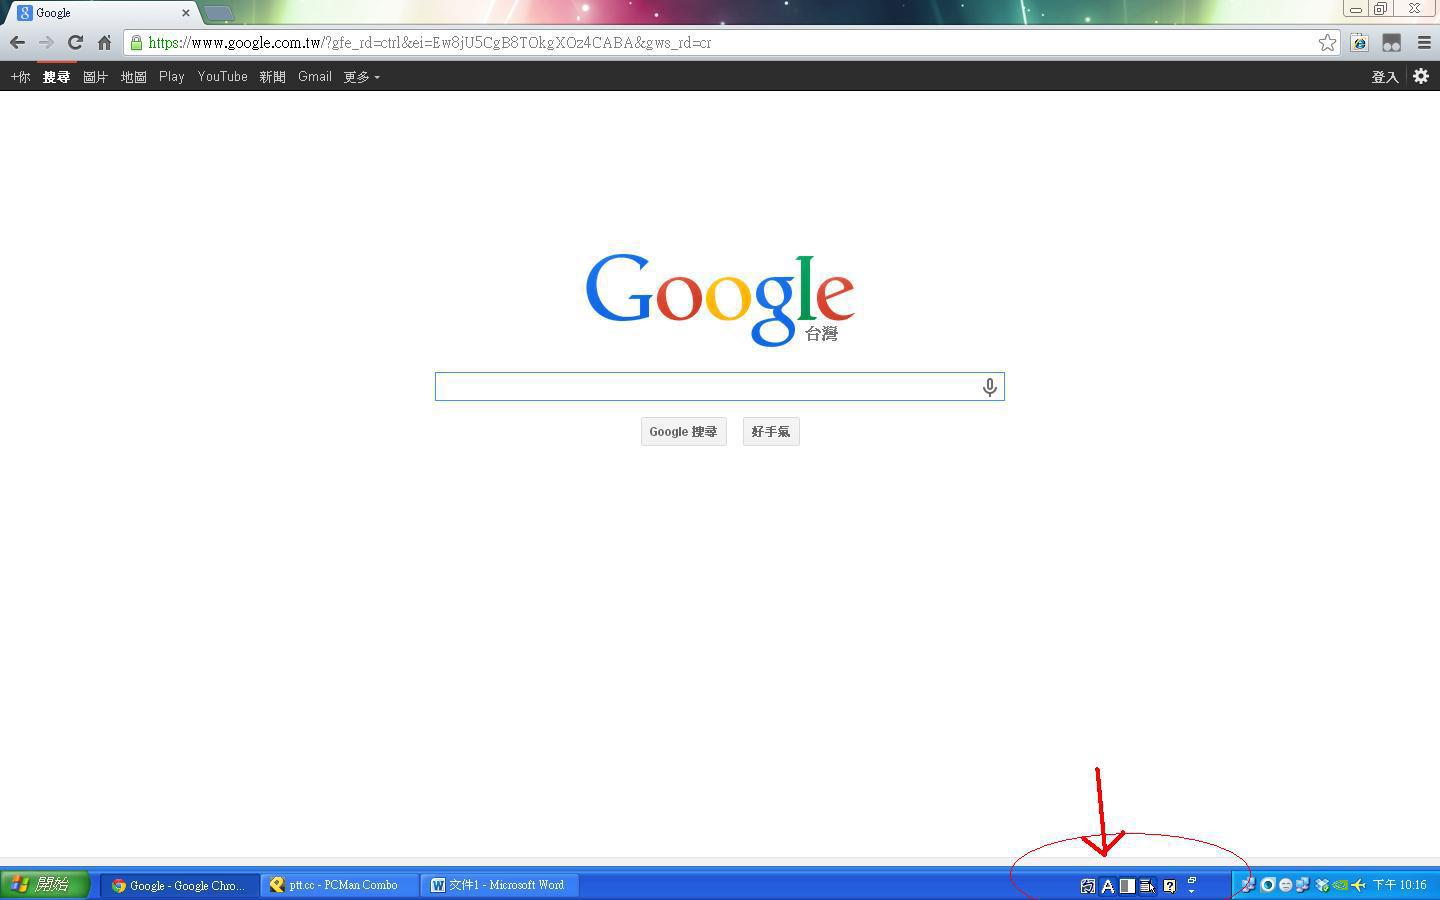1440x900 pixels.
Task: Open 圖片 images in Google bar
Action: (x=95, y=77)
